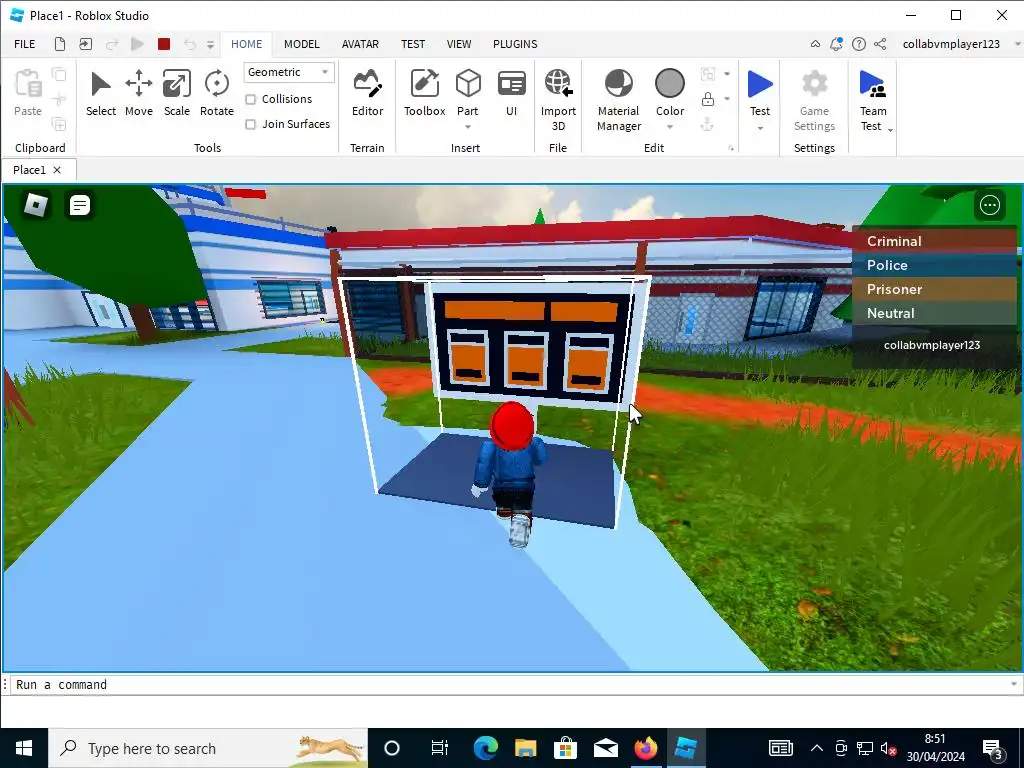1024x768 pixels.
Task: Open notifications bell icon
Action: (836, 44)
